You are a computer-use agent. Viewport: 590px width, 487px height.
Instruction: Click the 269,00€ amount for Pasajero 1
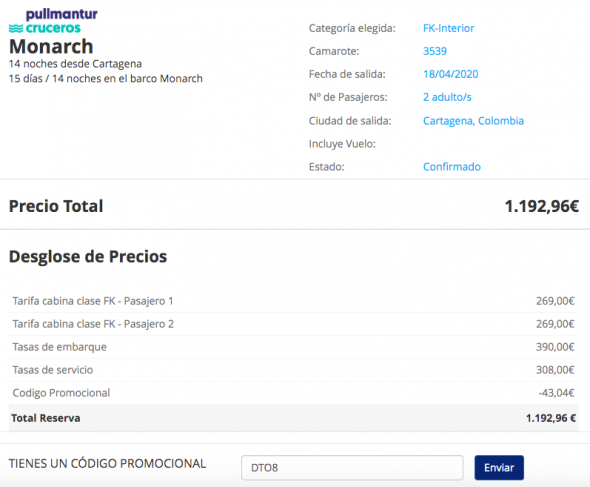tap(555, 301)
